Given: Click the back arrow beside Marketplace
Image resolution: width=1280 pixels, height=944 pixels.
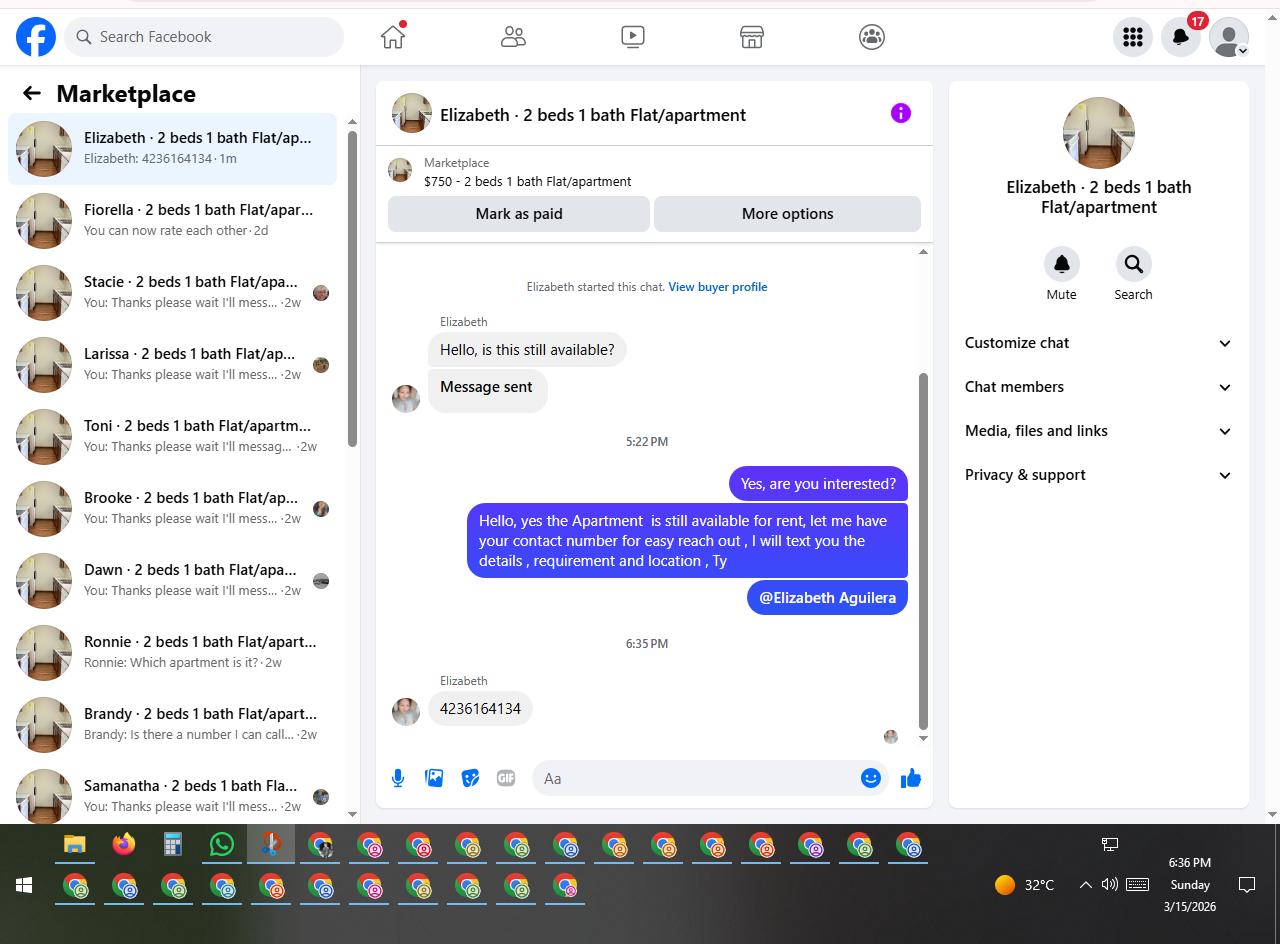Looking at the screenshot, I should coord(32,93).
